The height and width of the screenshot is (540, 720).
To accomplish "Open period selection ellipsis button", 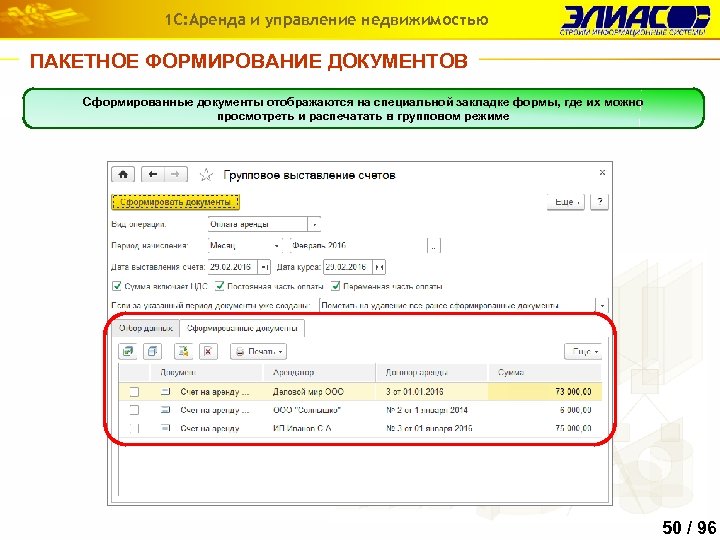I will [x=434, y=246].
